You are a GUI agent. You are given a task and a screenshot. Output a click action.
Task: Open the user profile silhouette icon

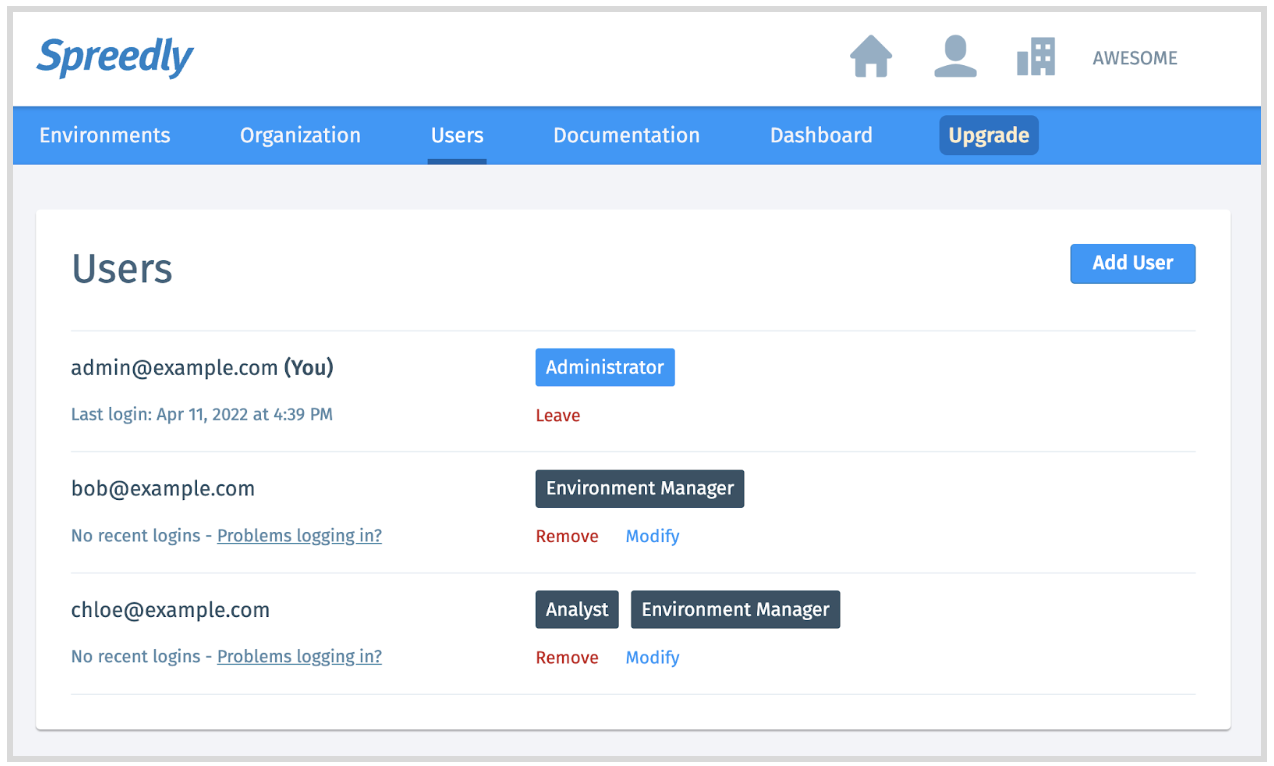coord(955,57)
